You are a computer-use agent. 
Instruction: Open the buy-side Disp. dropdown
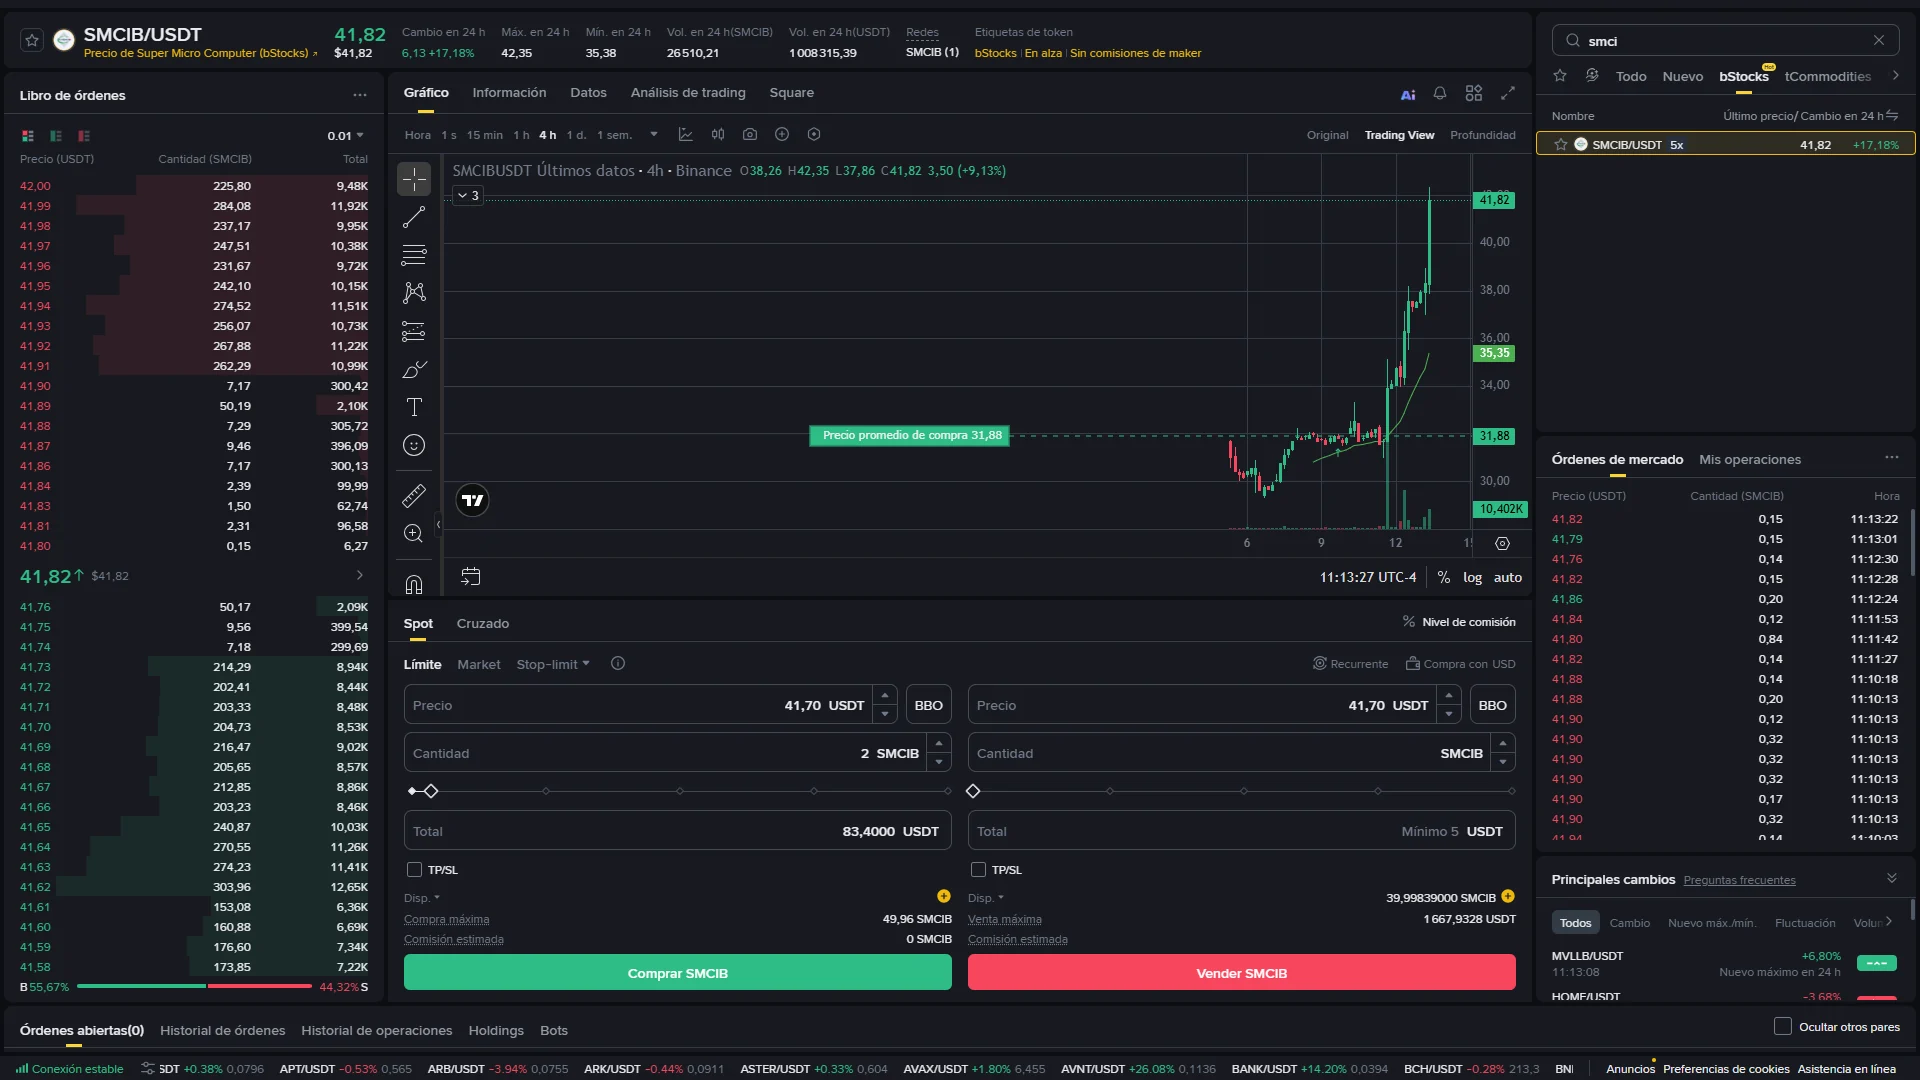pyautogui.click(x=422, y=898)
